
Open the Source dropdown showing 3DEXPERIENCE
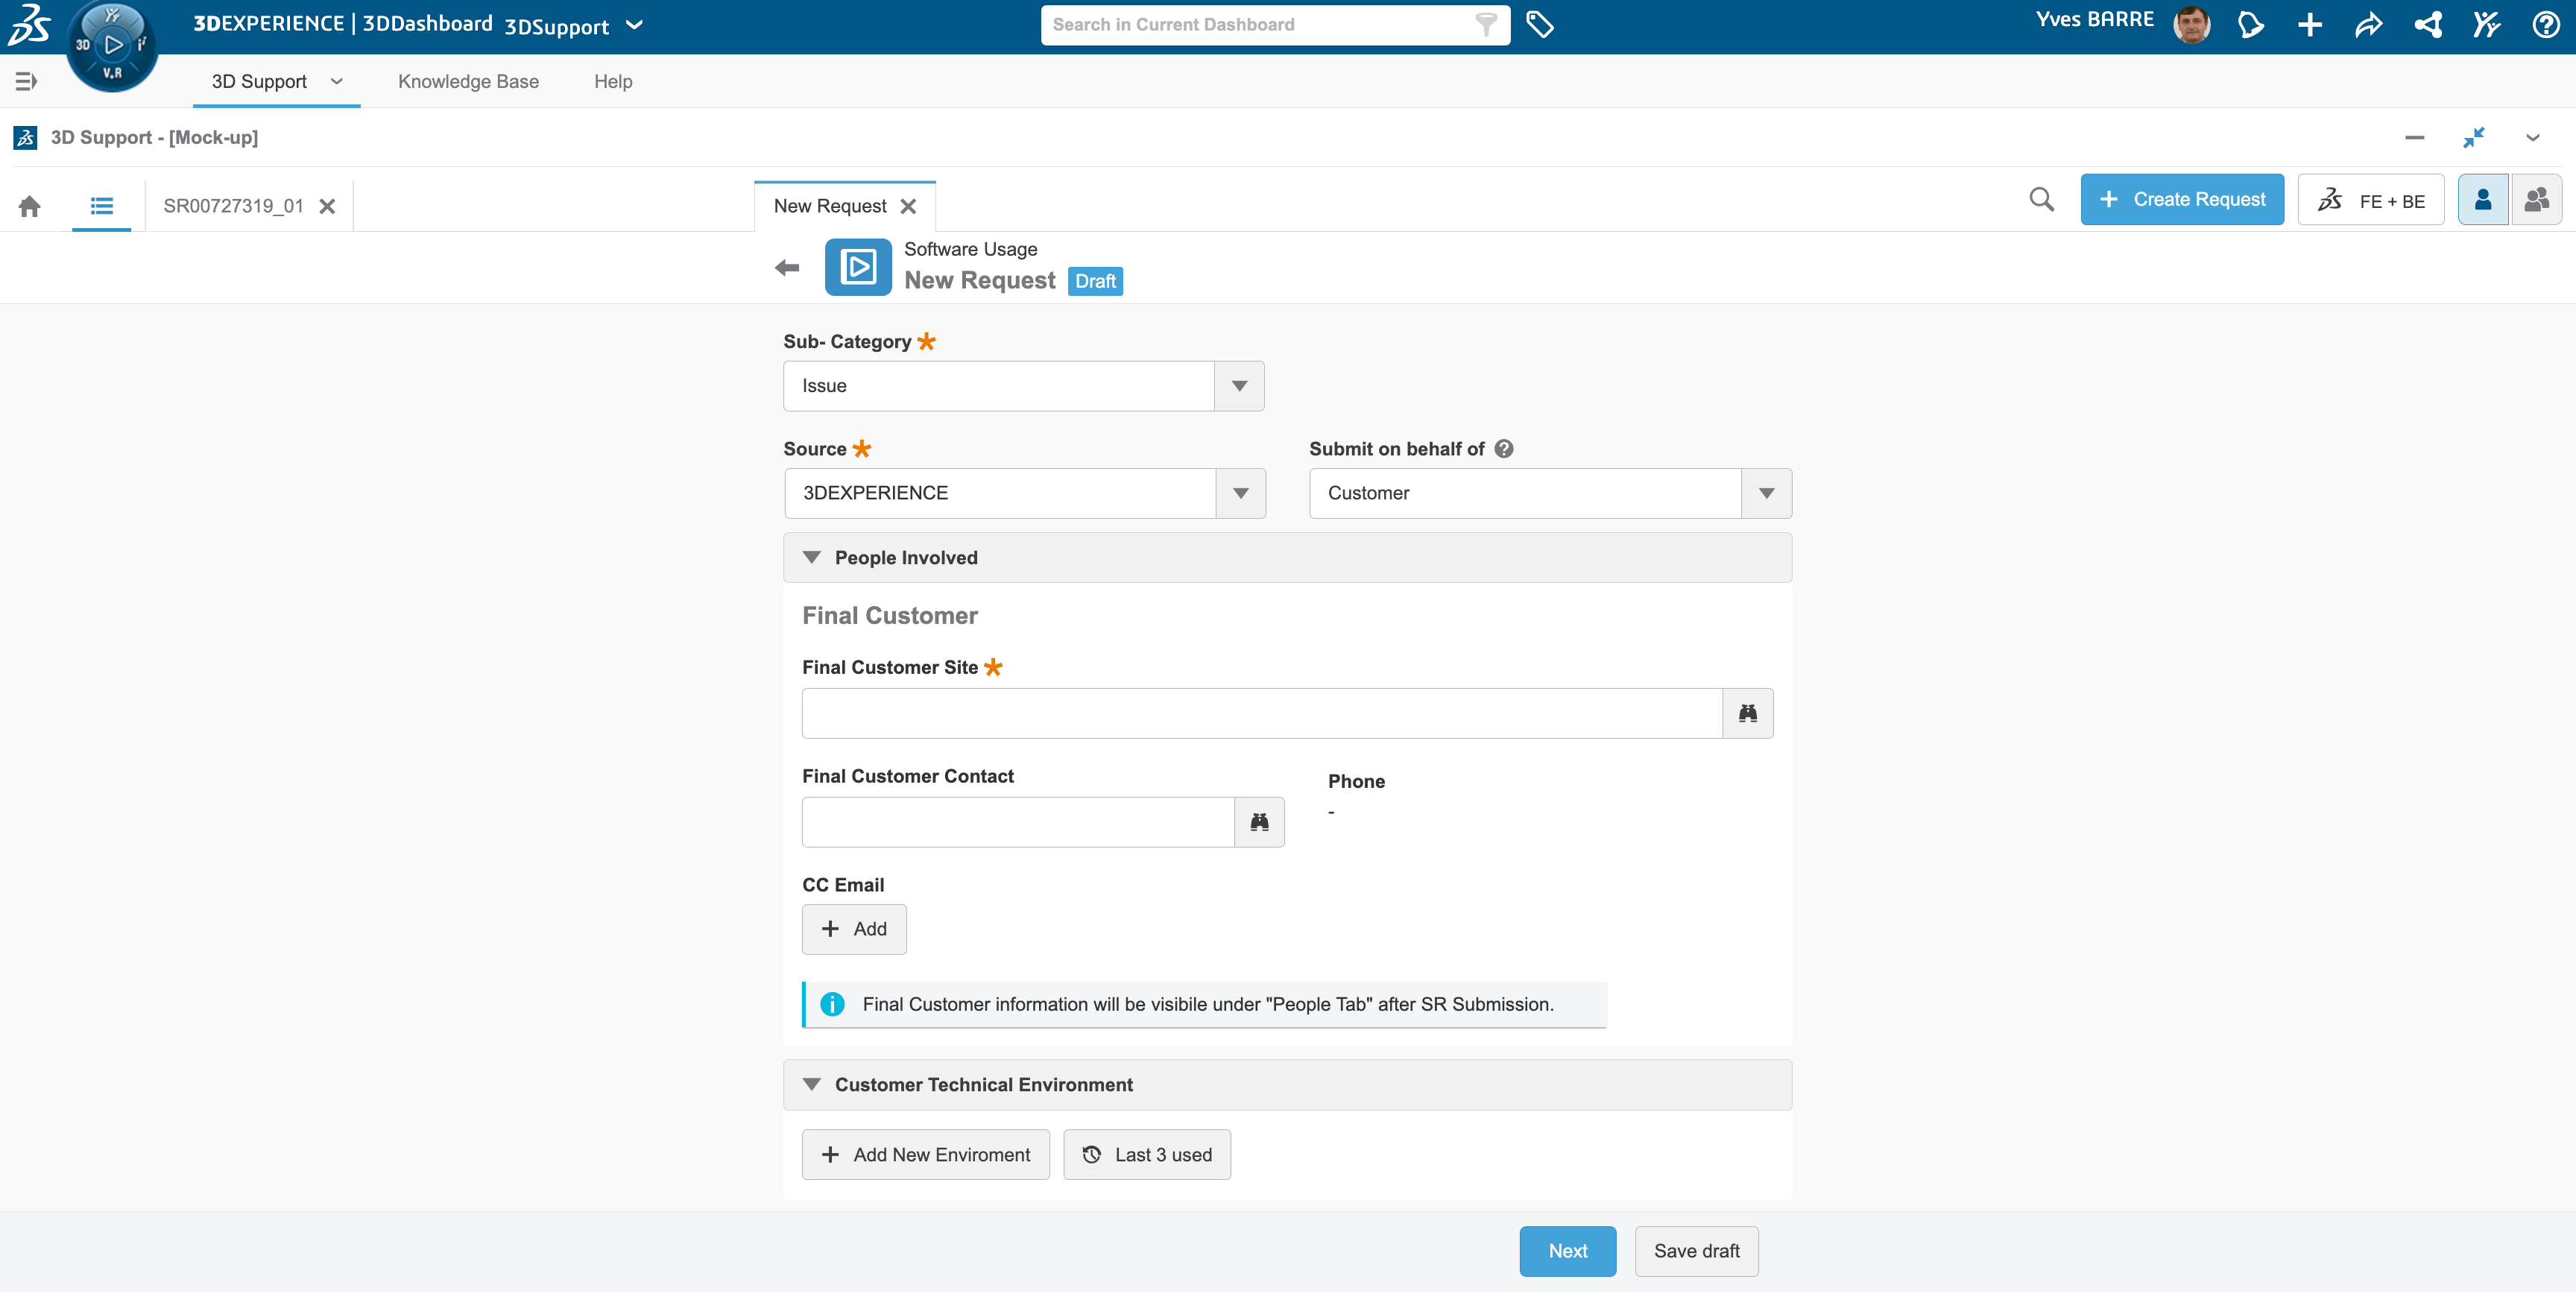[1240, 494]
